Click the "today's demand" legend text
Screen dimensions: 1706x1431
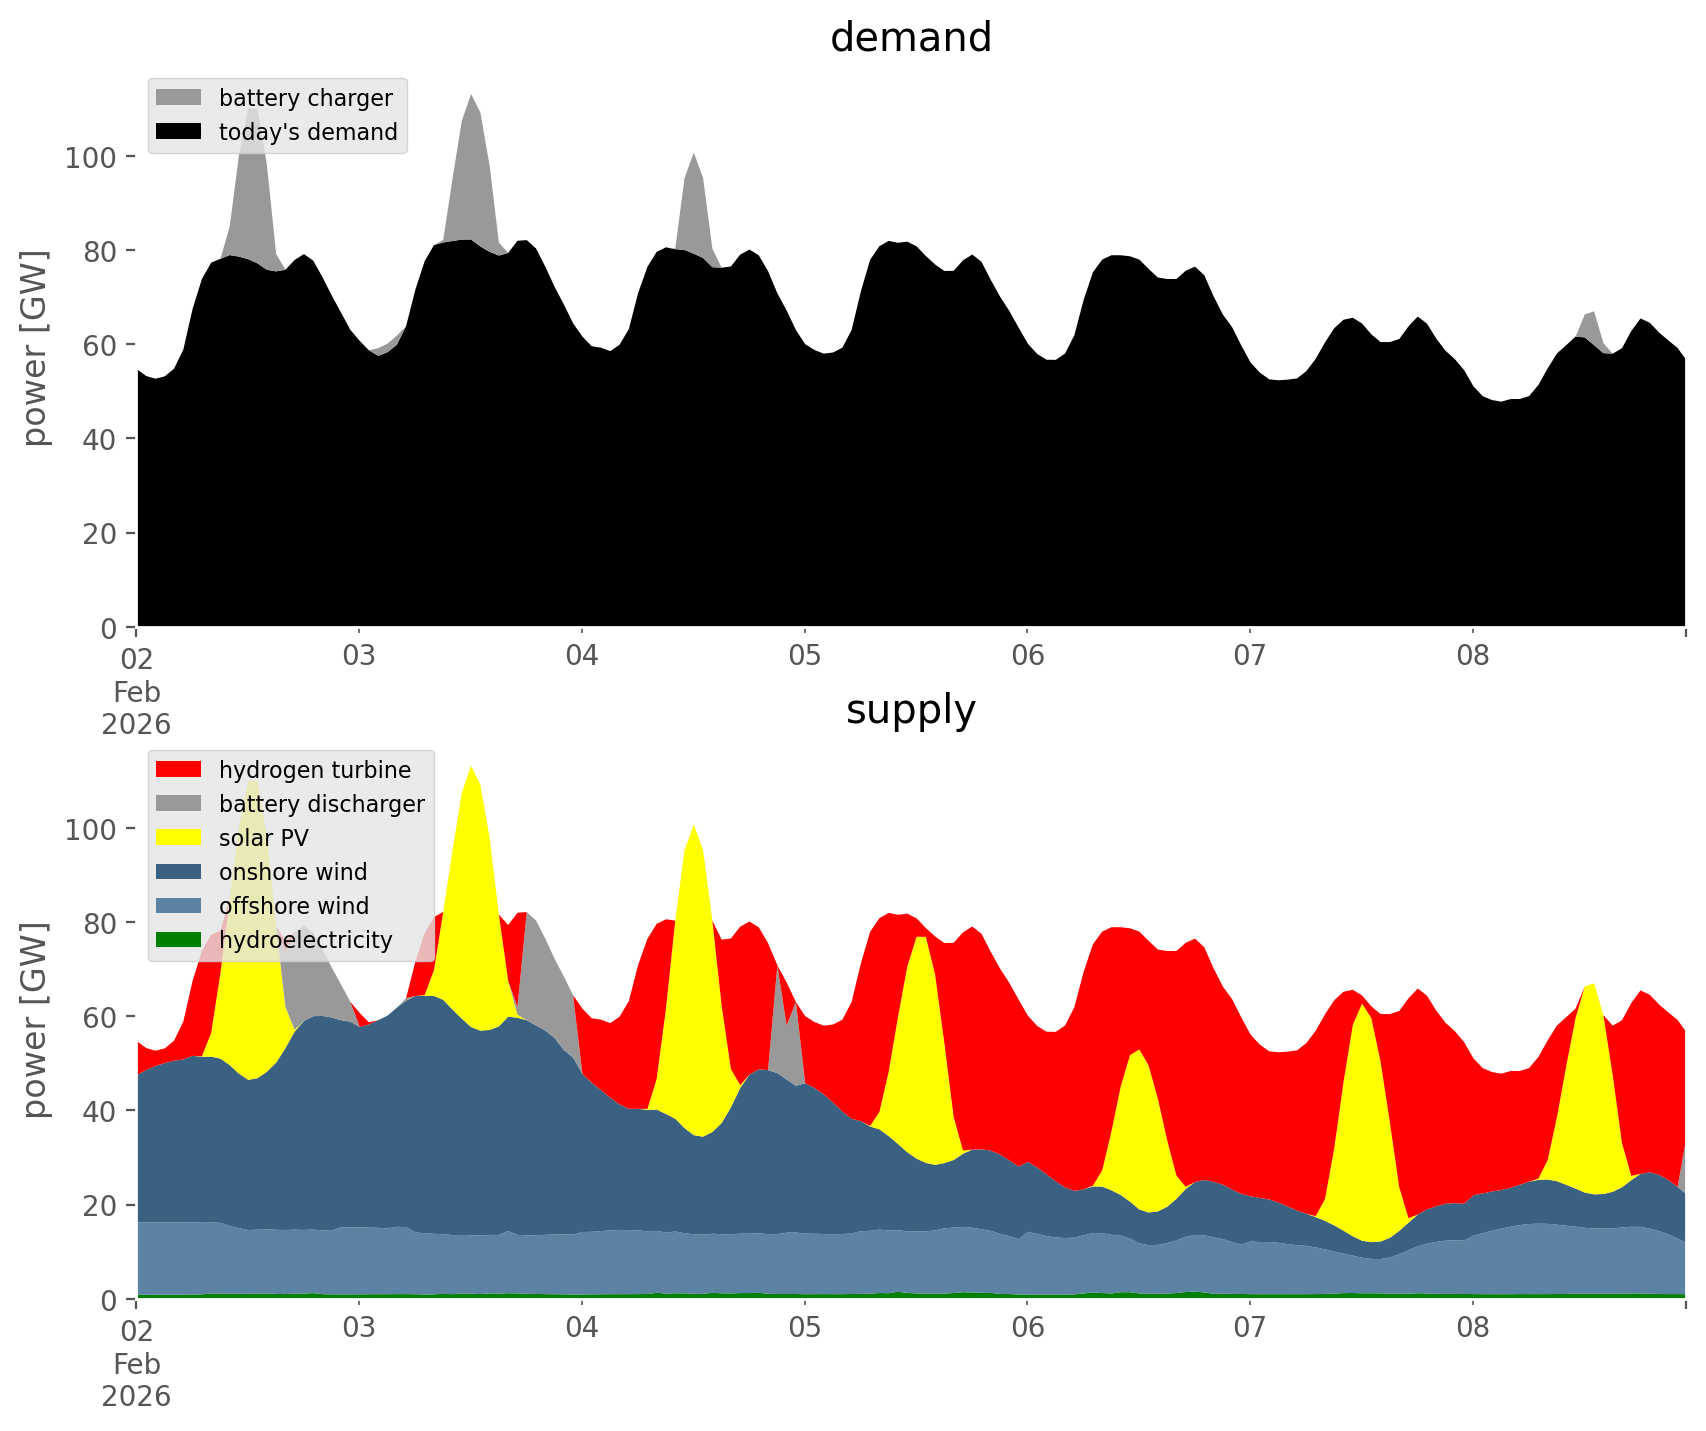pos(308,132)
